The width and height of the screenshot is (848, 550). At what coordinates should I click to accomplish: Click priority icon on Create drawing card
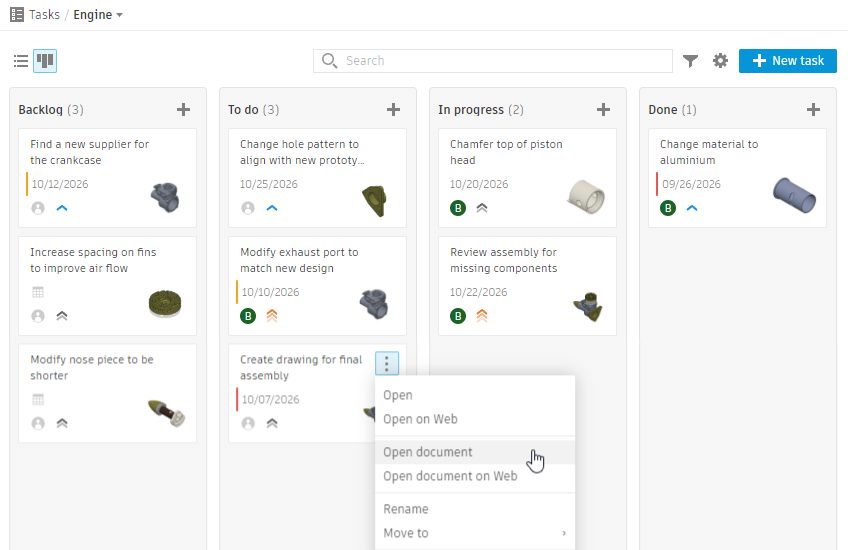[x=272, y=423]
